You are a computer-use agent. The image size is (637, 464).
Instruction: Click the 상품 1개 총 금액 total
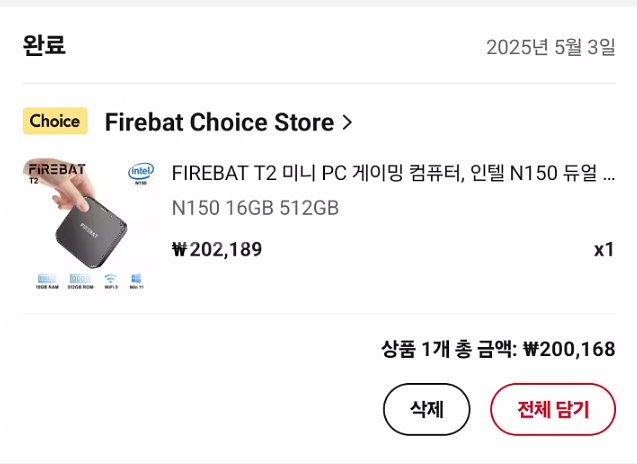[x=497, y=349]
